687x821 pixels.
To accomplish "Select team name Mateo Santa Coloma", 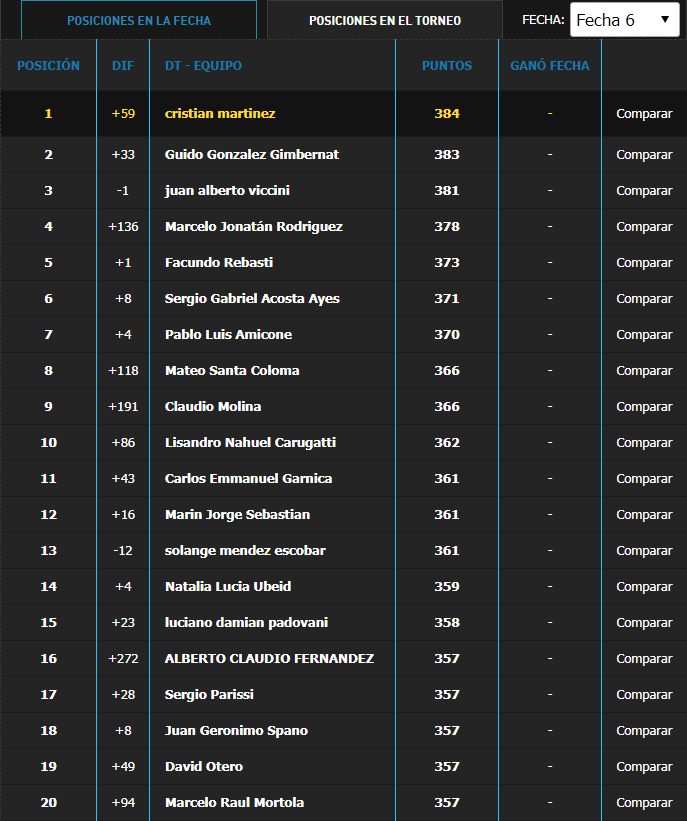I will click(x=232, y=371).
